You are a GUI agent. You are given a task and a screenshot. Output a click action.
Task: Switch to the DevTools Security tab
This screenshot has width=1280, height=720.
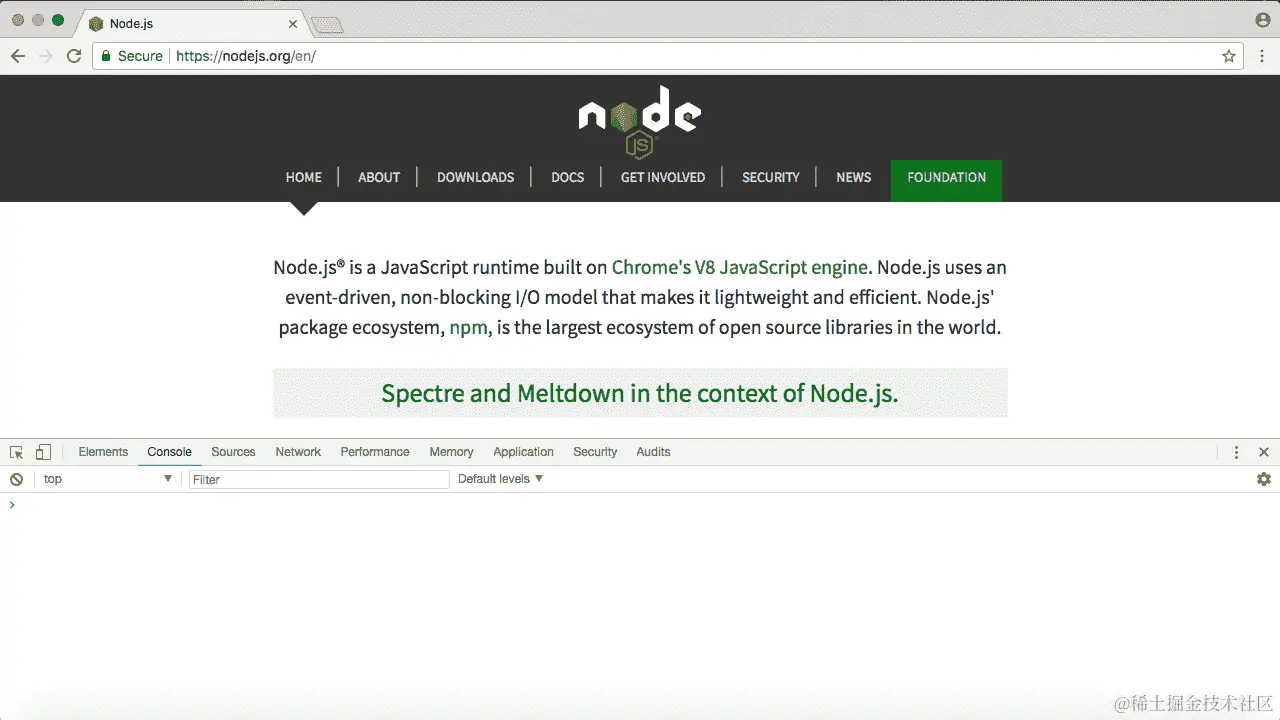[595, 452]
